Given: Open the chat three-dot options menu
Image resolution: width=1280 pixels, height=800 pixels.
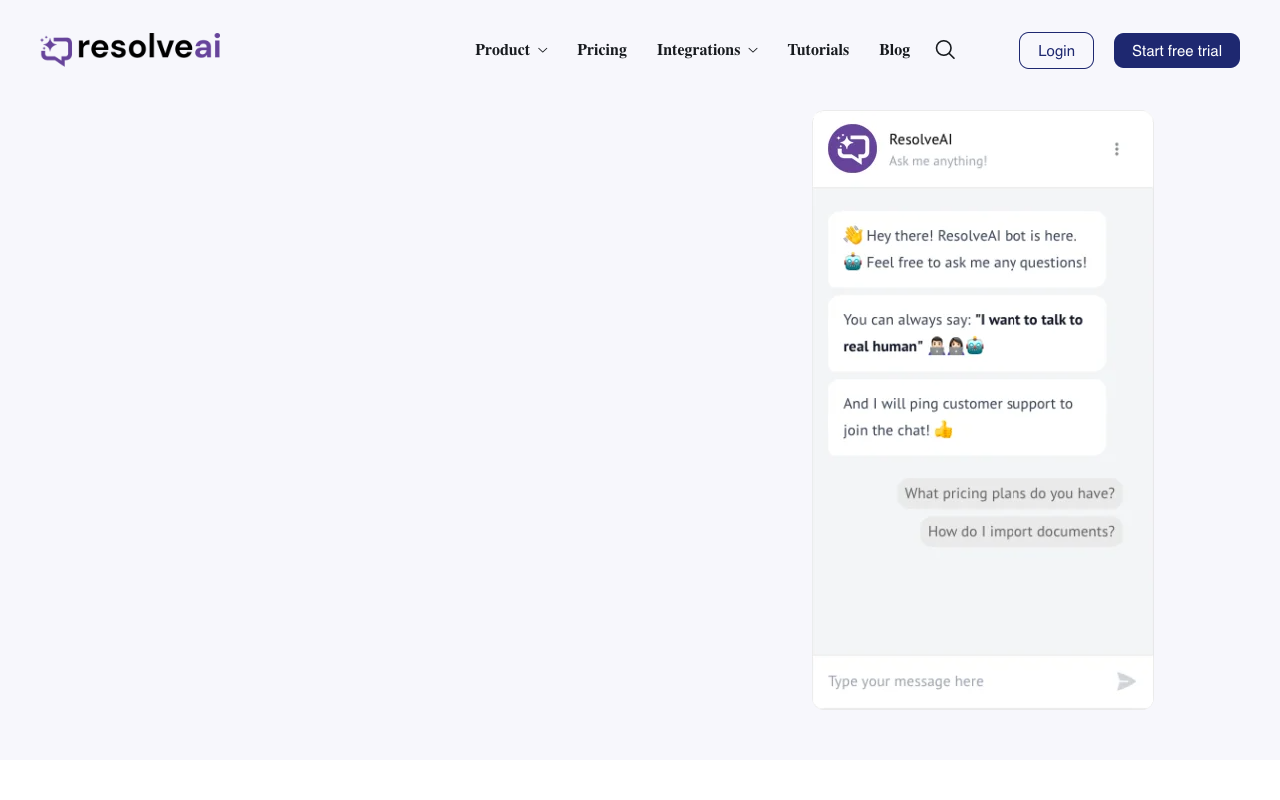Looking at the screenshot, I should (1117, 149).
